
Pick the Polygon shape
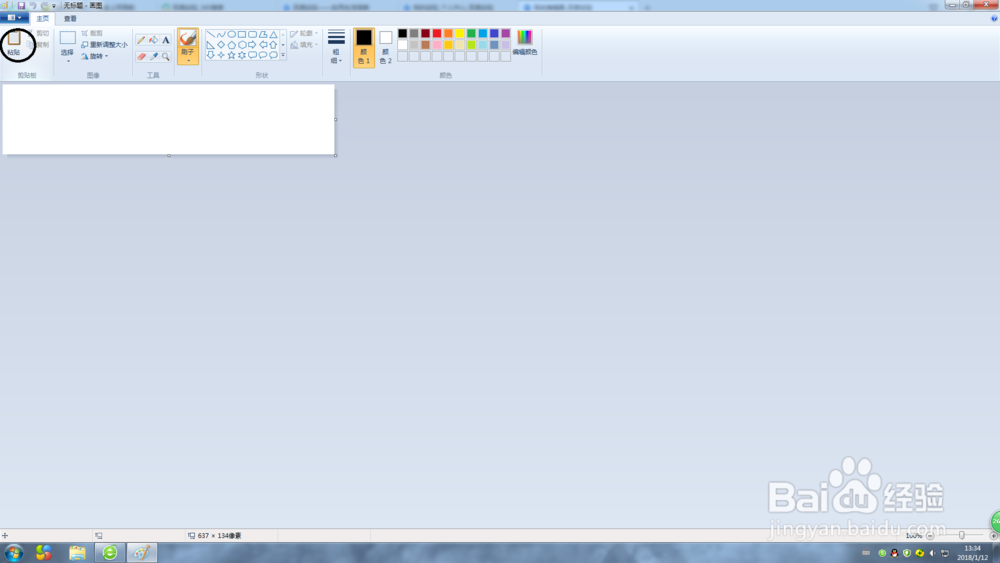point(263,34)
